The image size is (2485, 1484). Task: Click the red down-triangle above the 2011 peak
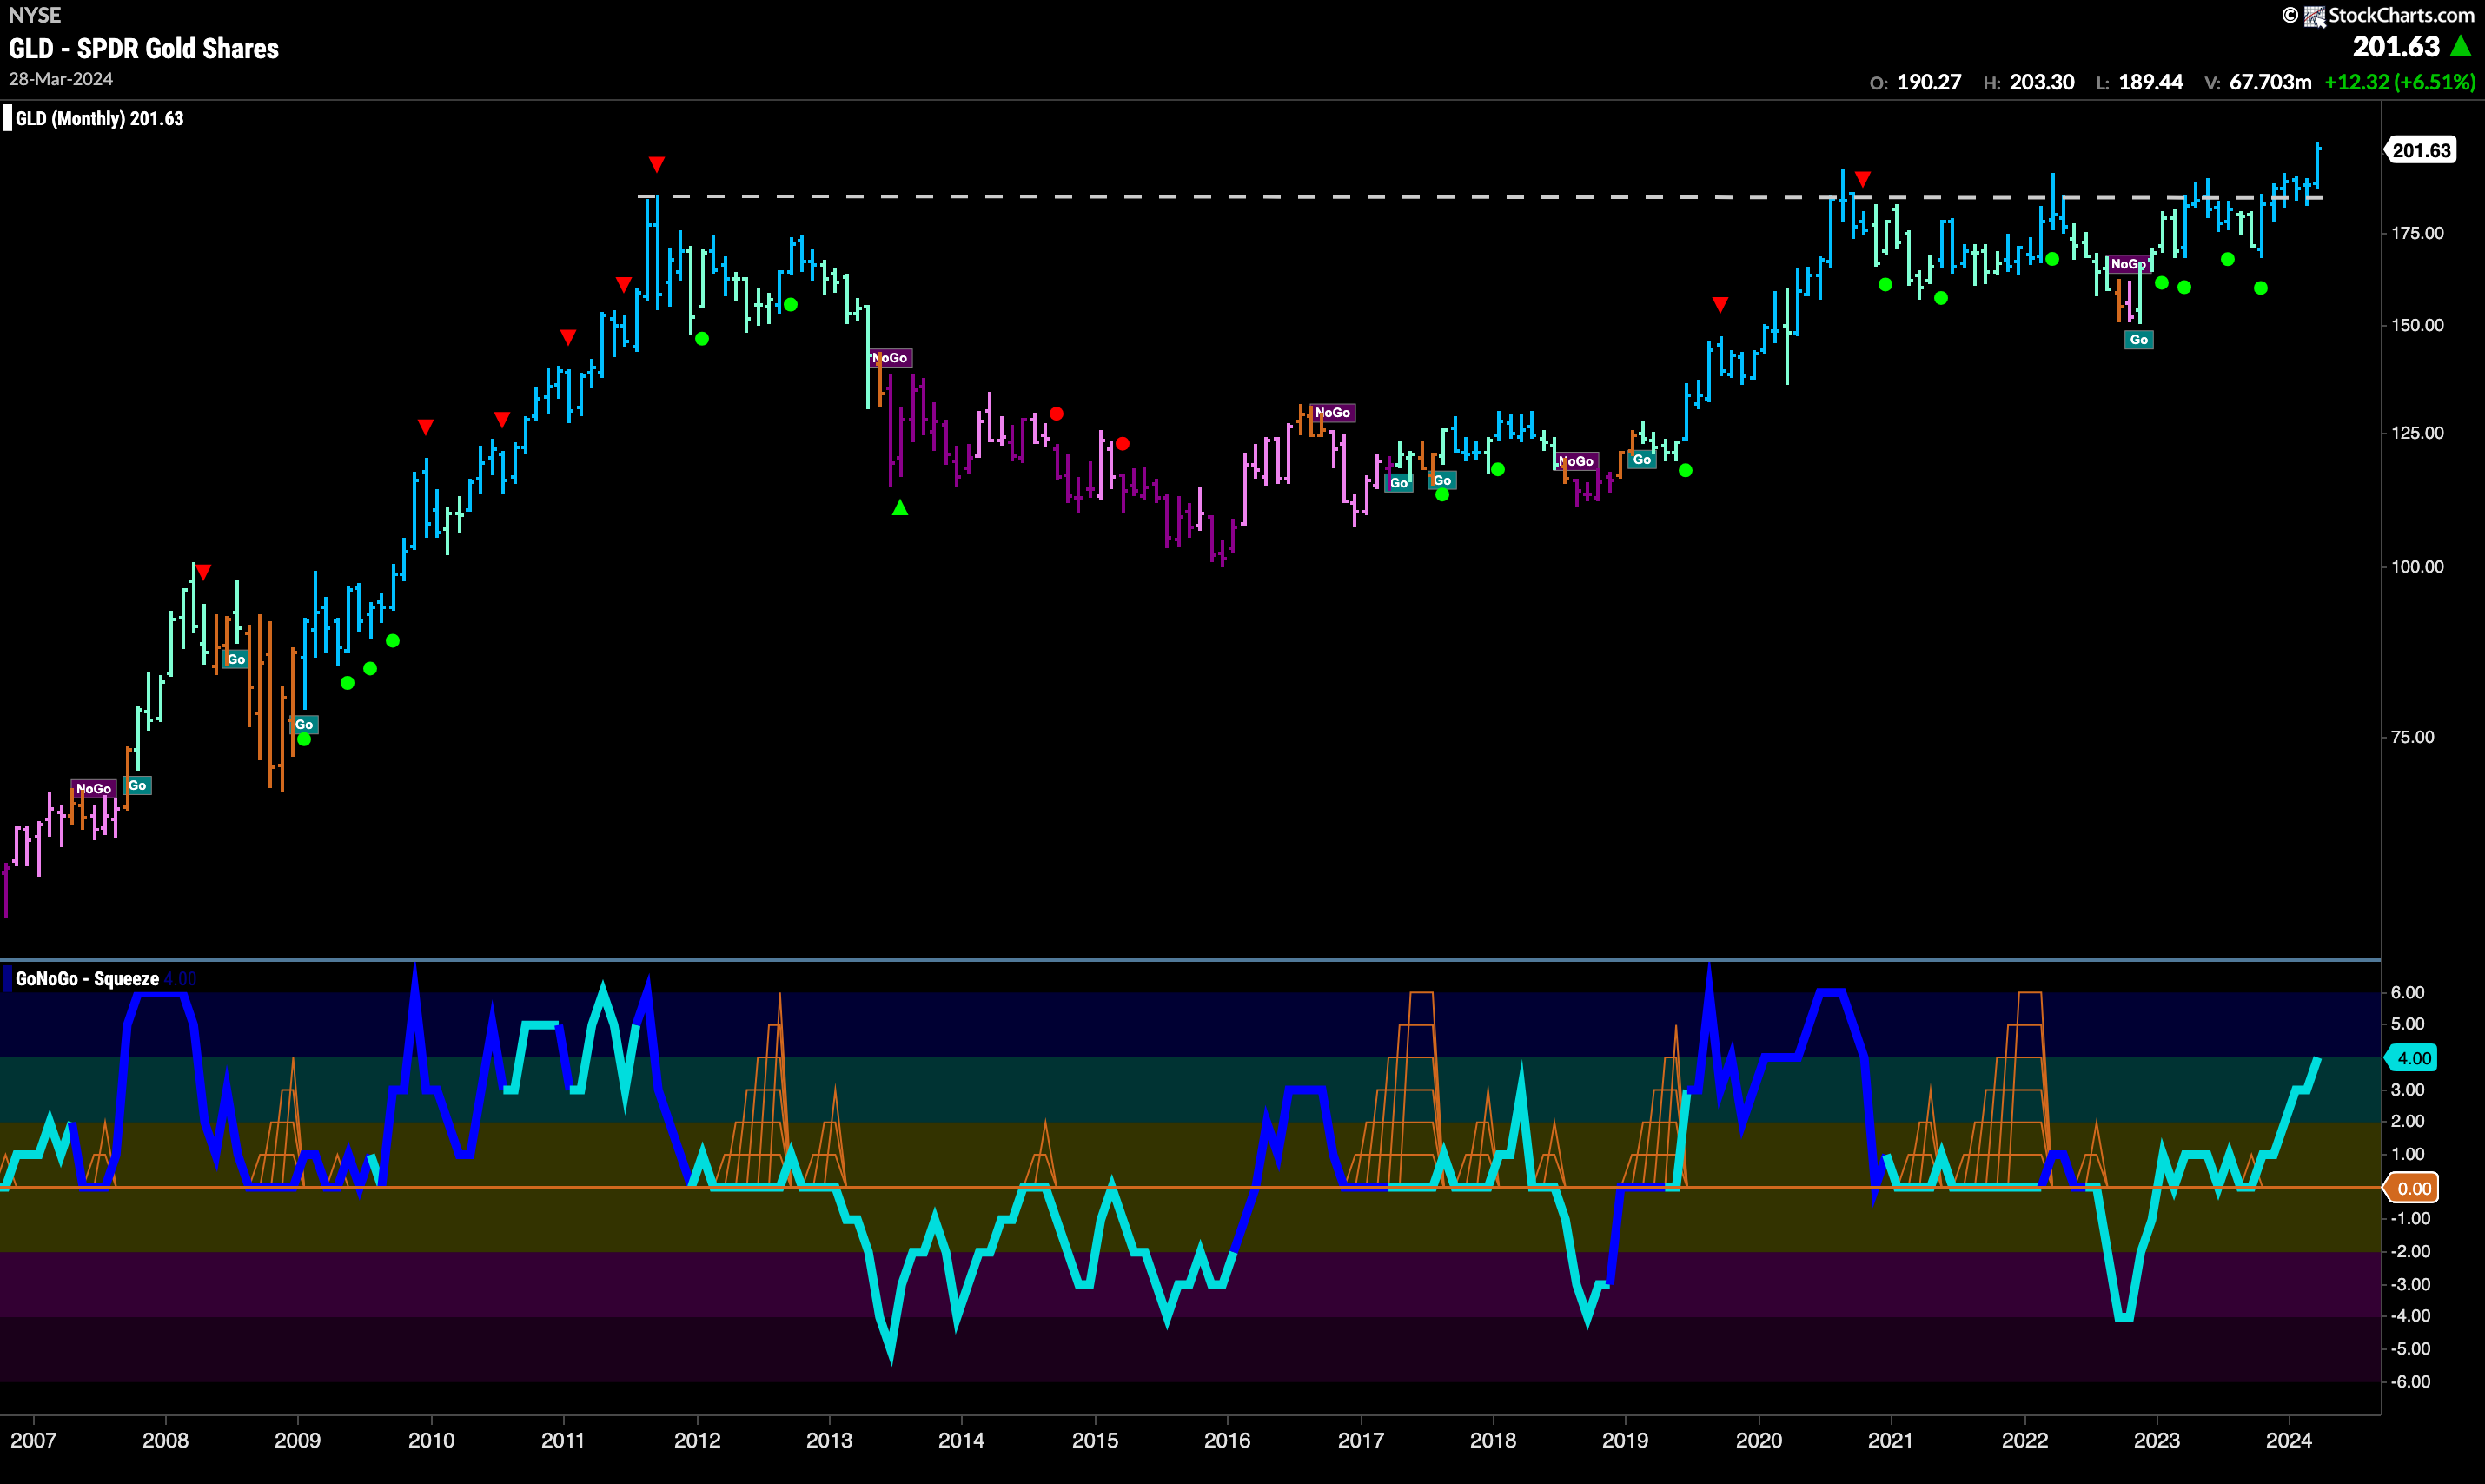point(656,164)
